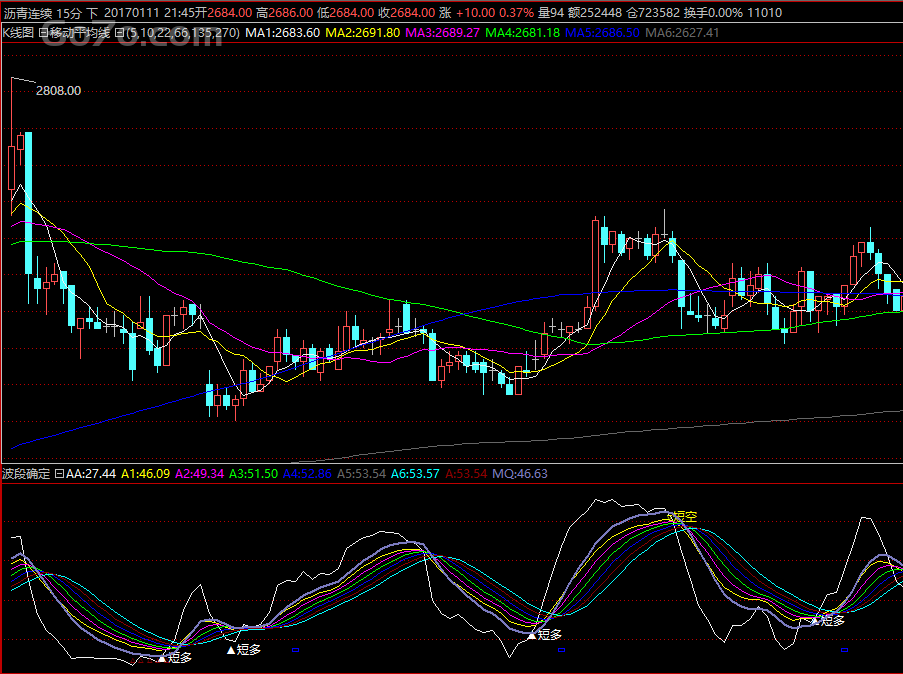Screen dimensions: 903x674
Task: Click the 2808.00 high price label
Action: point(58,91)
